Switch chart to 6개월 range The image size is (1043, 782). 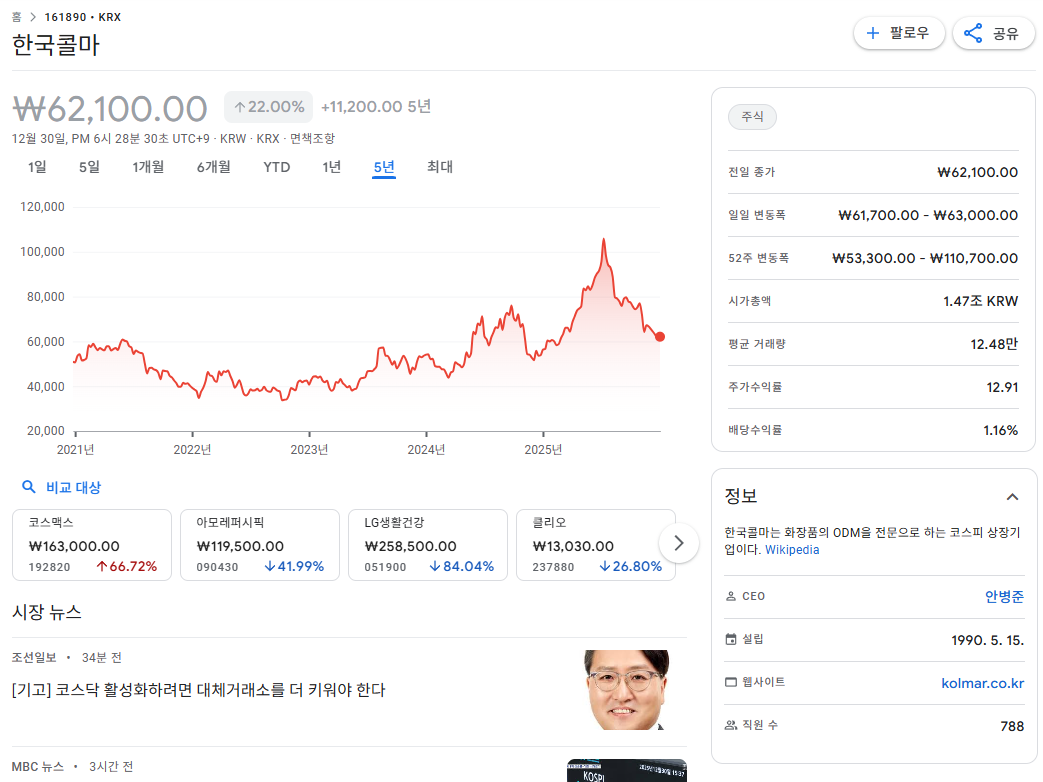click(x=214, y=167)
